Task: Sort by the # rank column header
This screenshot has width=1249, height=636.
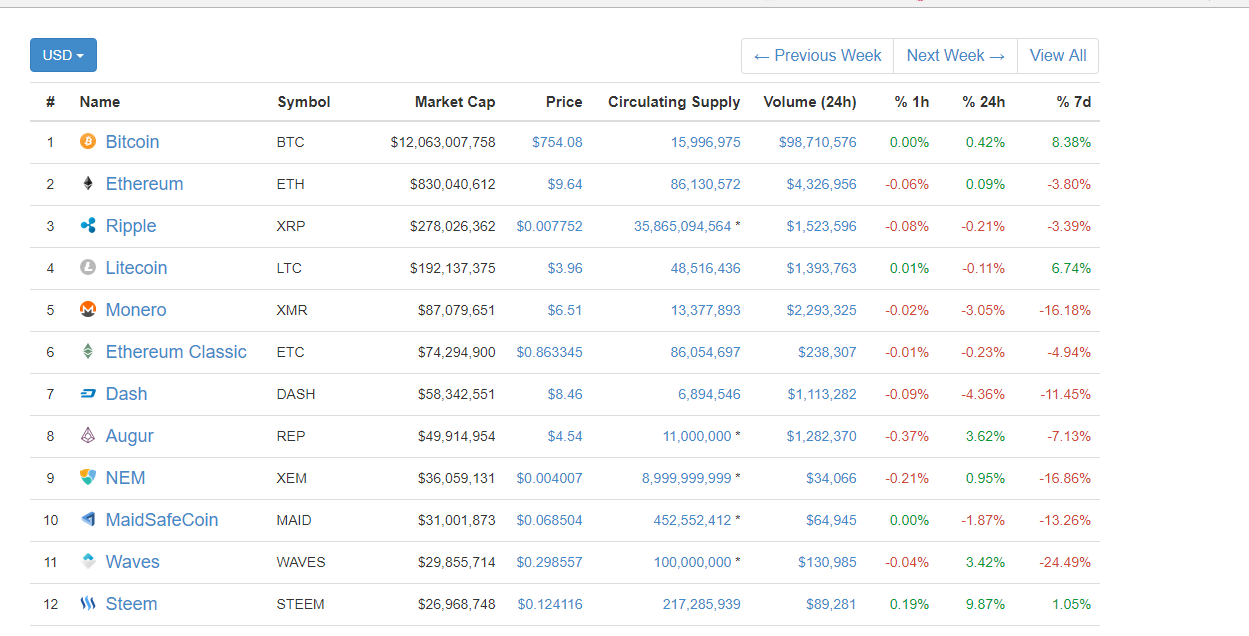Action: coord(50,102)
